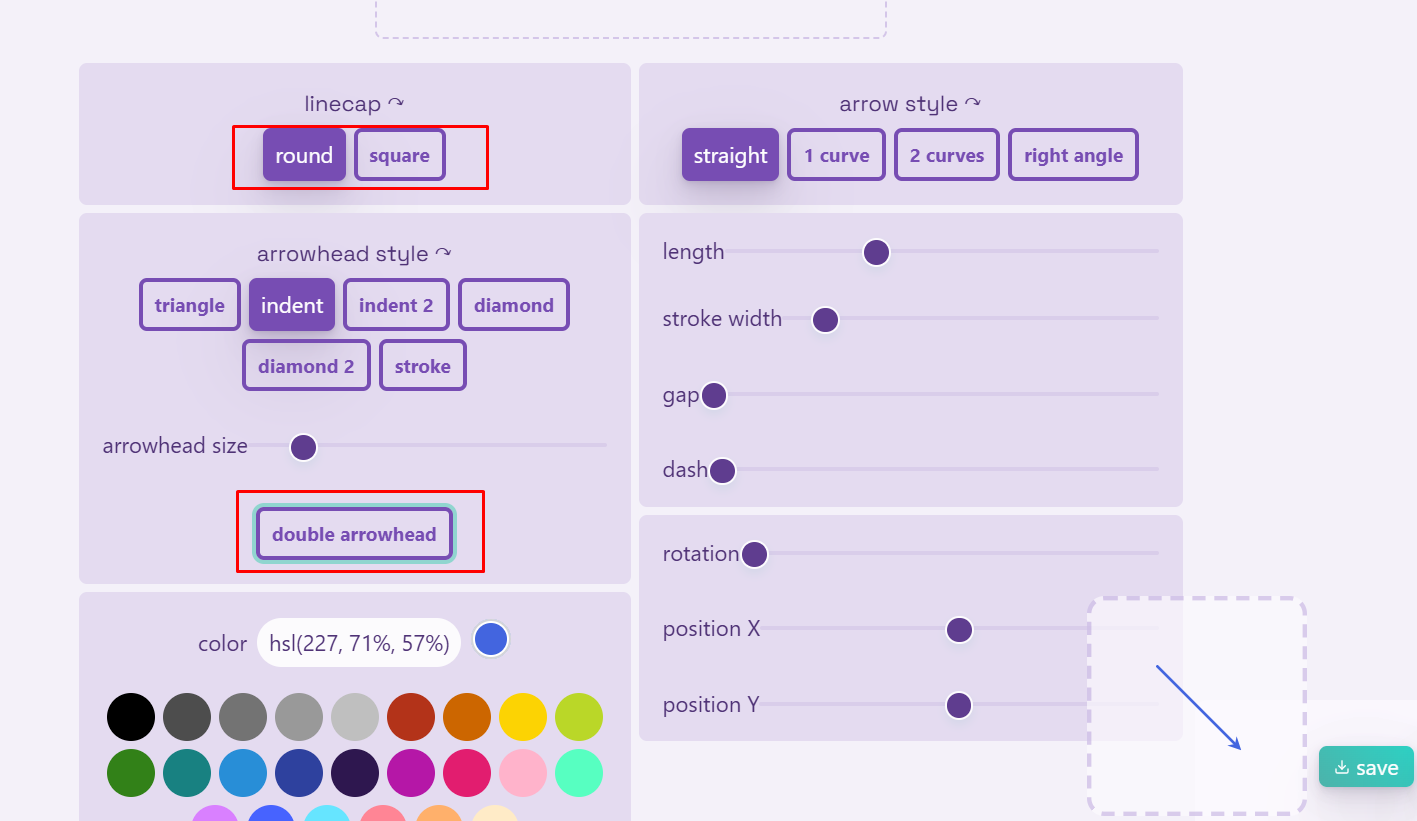Click the rotation slider handle
1417x821 pixels.
pyautogui.click(x=754, y=554)
